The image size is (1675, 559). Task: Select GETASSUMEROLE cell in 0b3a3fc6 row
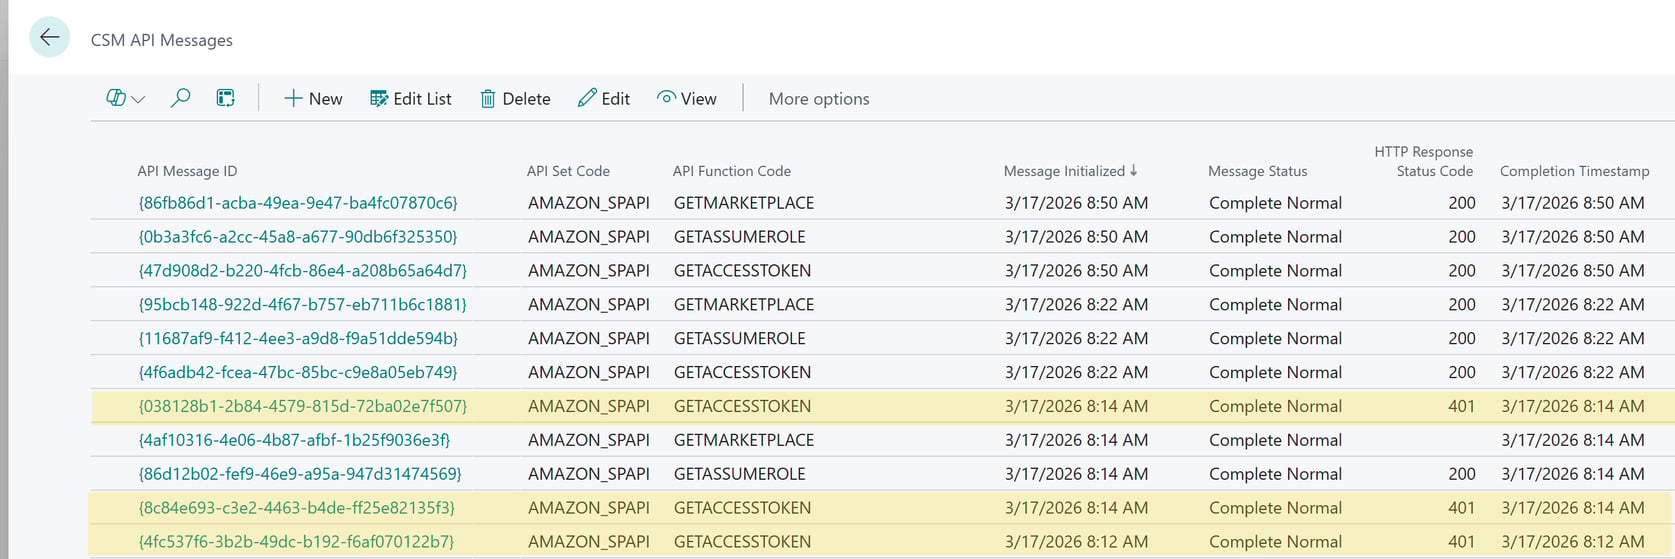tap(740, 237)
